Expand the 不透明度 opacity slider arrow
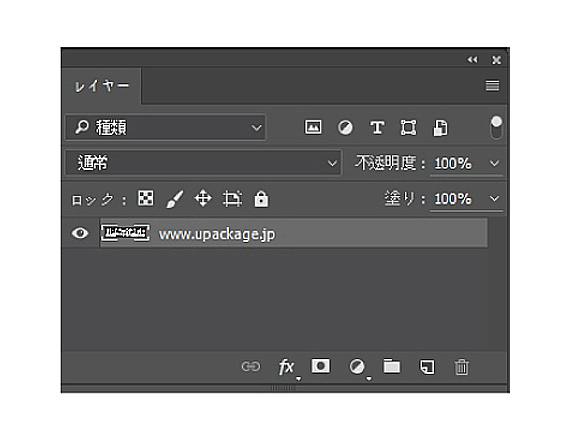 point(494,163)
